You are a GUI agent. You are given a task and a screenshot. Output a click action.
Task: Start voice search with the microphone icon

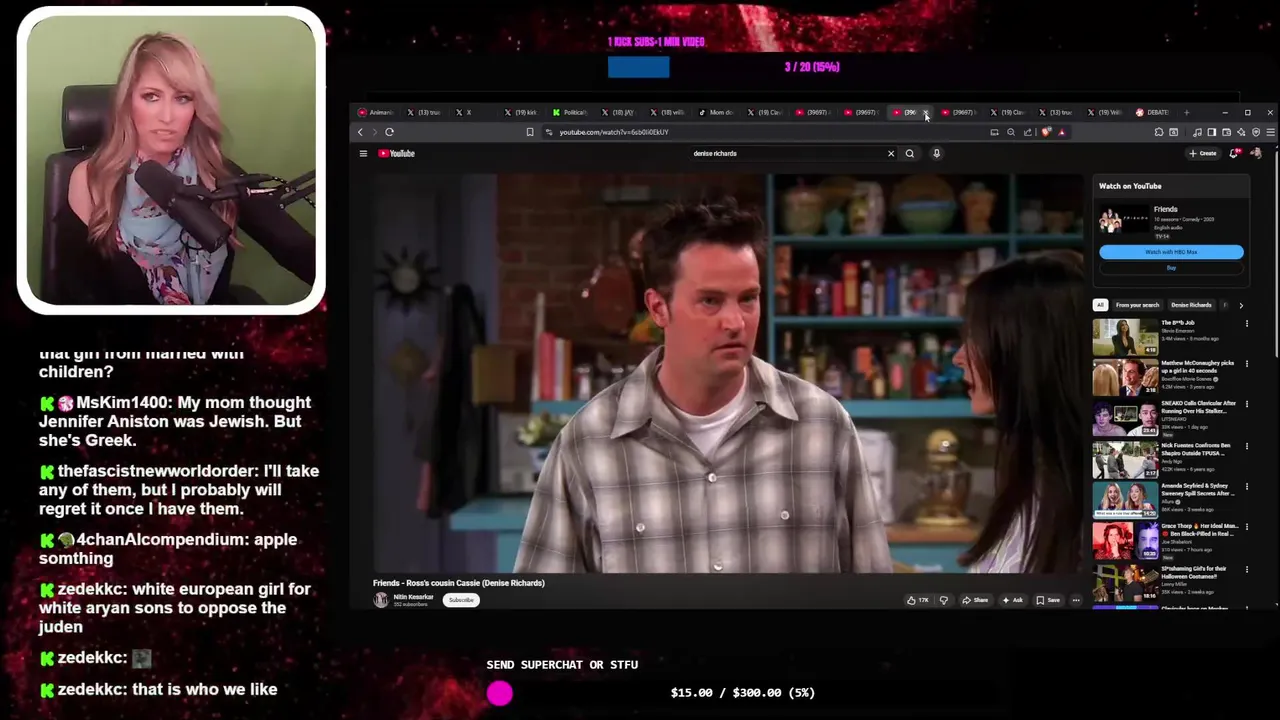(936, 153)
